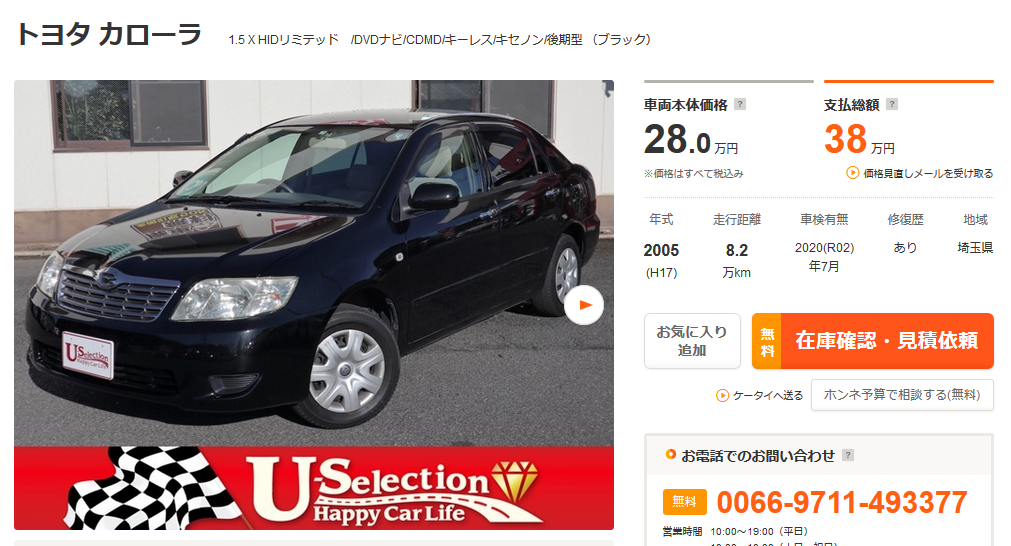Send listing via ケータイへ送る link
This screenshot has height=546, width=1011.
point(767,395)
